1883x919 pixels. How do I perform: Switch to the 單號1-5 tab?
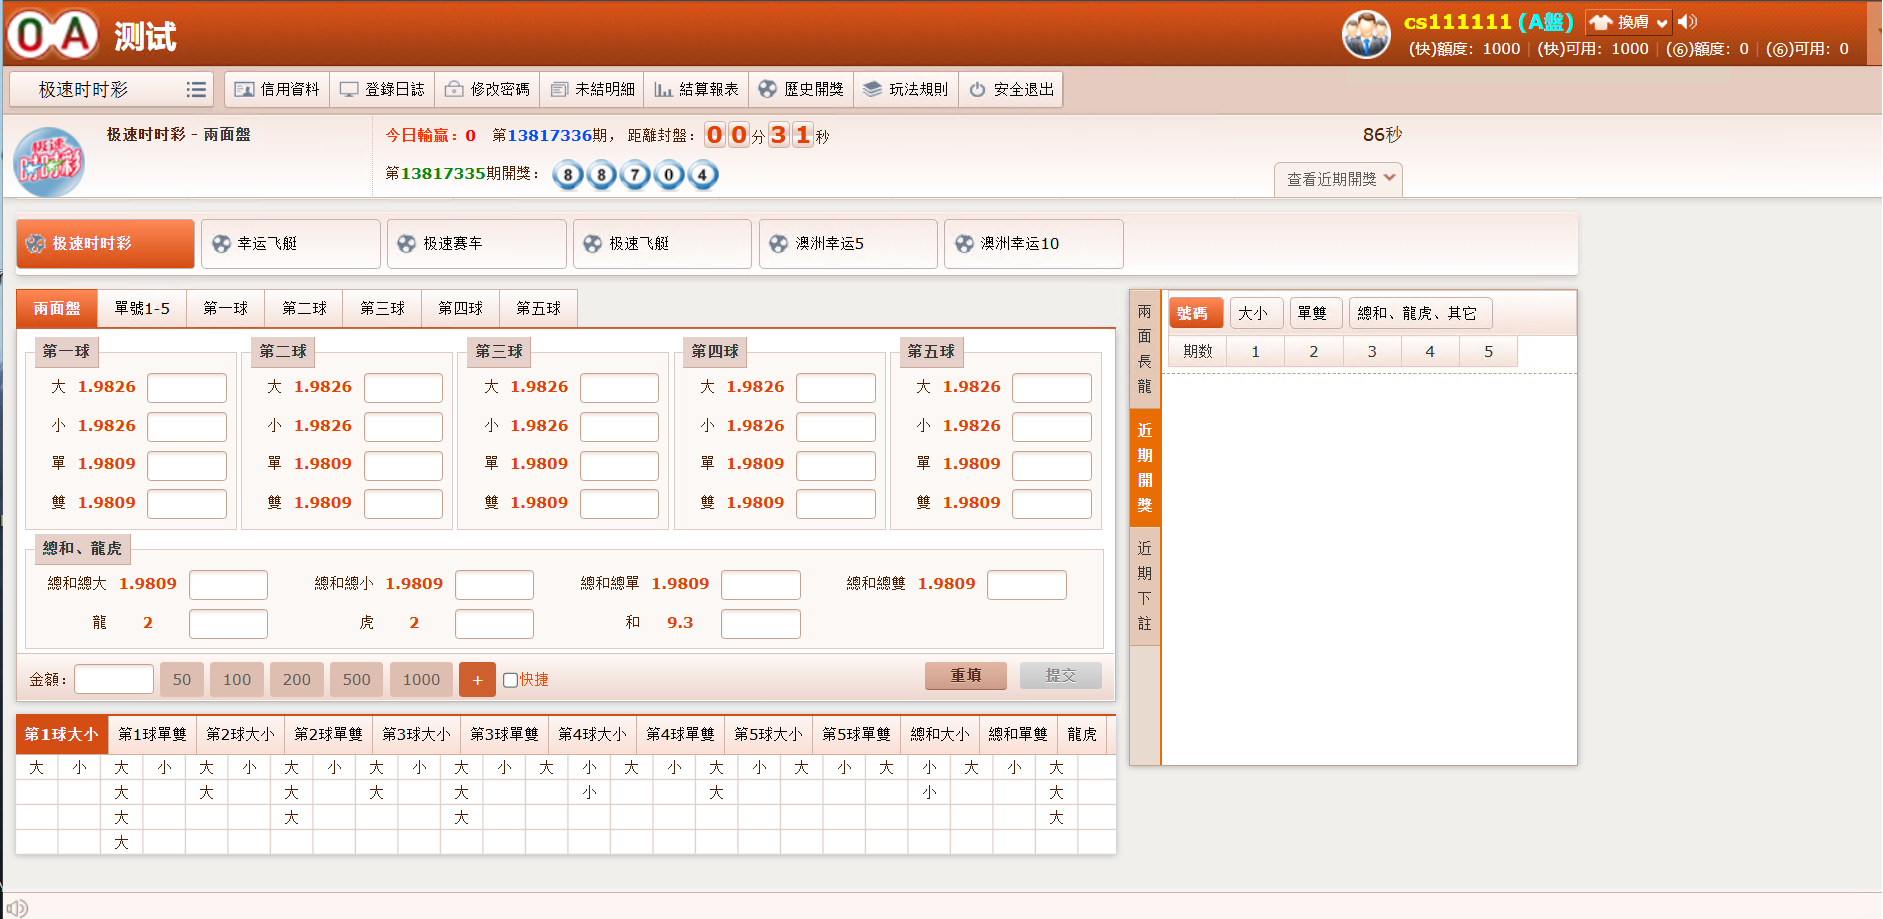tap(142, 309)
